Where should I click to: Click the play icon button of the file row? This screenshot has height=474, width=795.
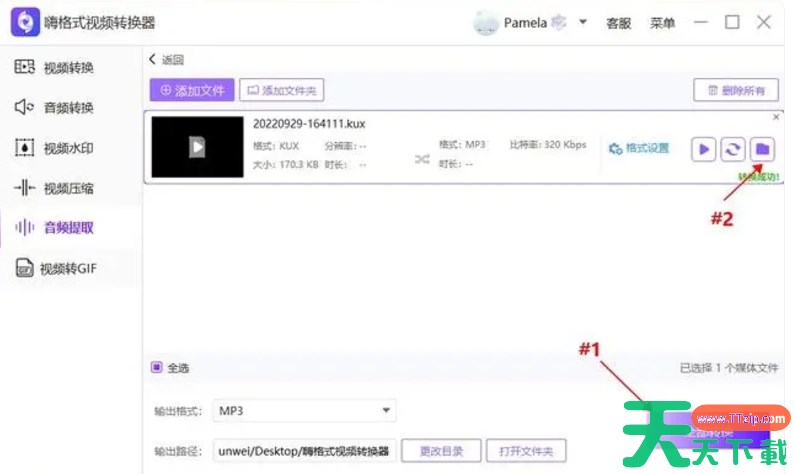point(703,149)
